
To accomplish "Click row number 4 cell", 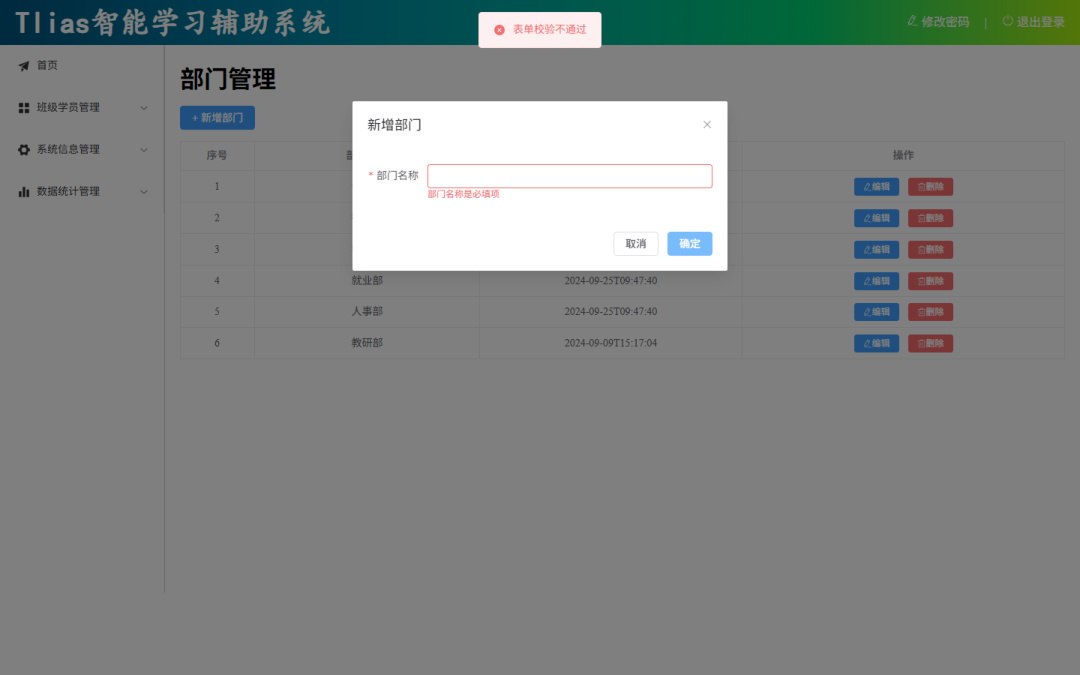I will (x=217, y=280).
